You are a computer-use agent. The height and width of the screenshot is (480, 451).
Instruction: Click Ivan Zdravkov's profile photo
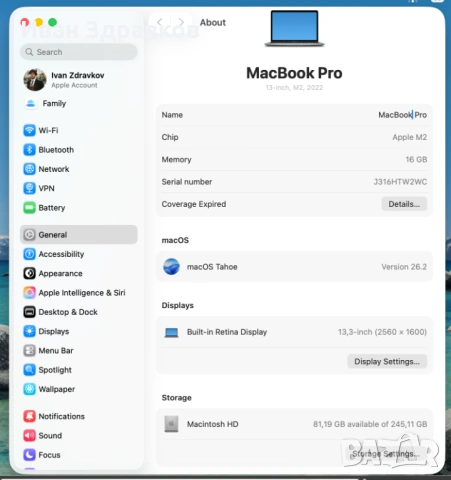[35, 80]
